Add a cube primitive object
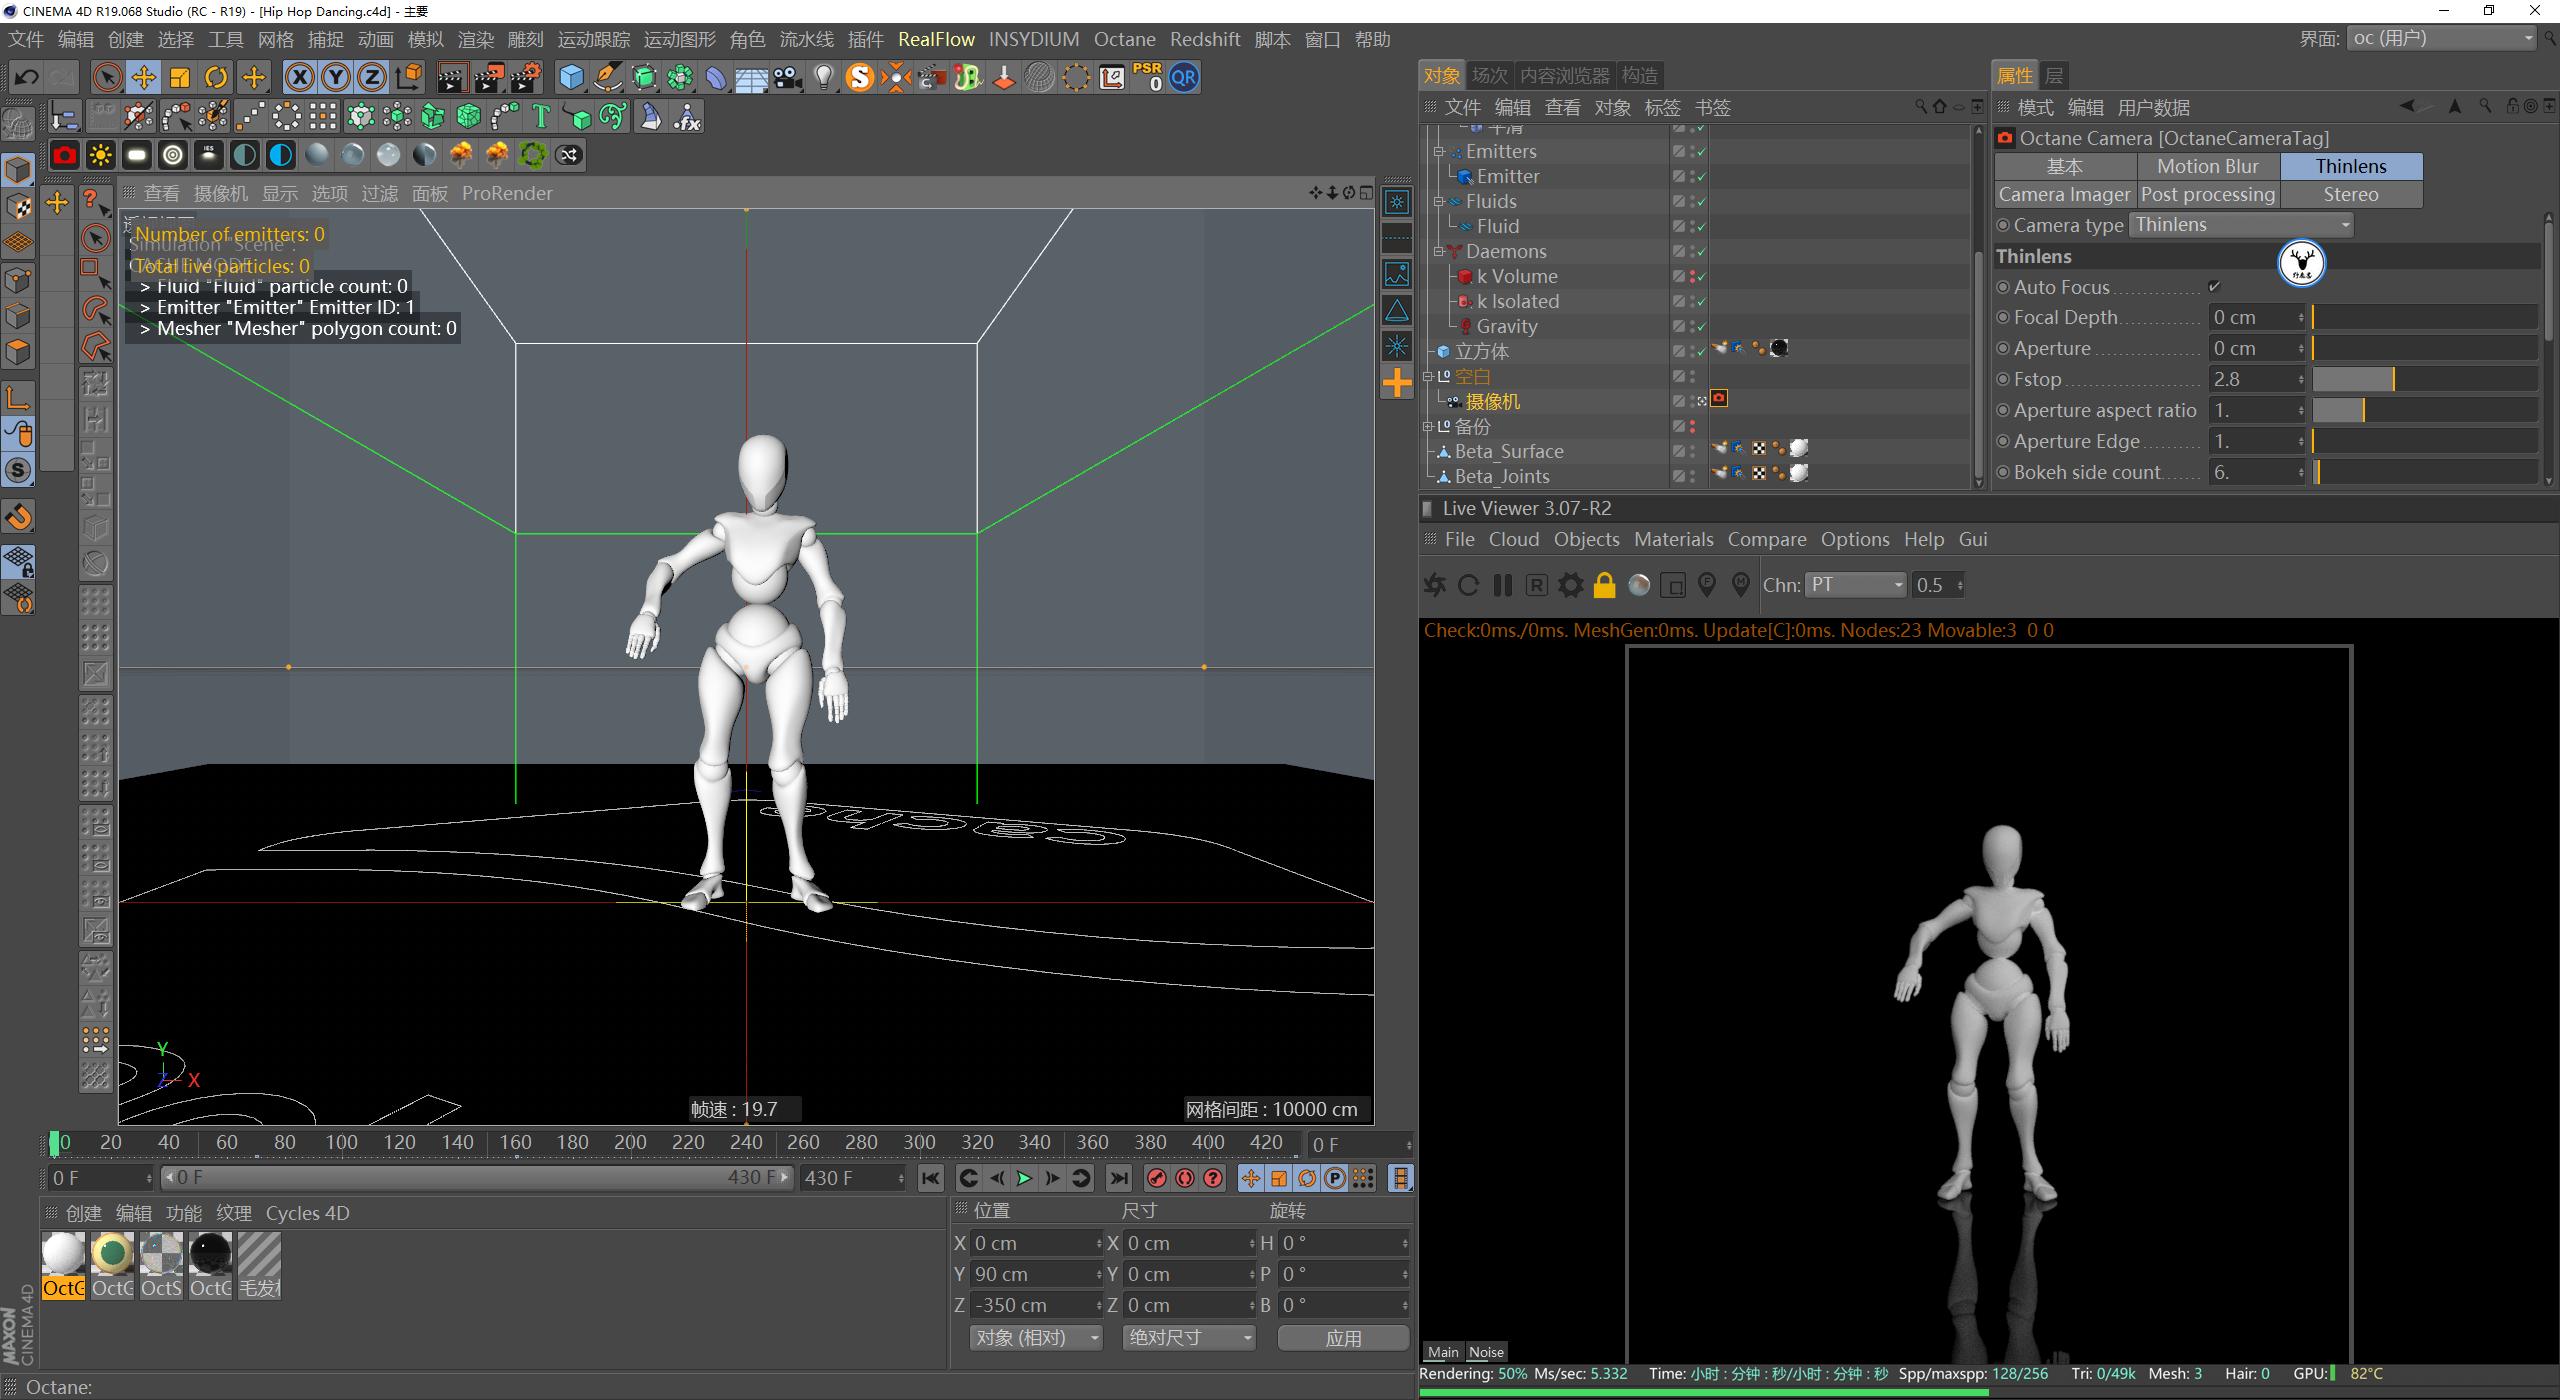The image size is (2560, 1400). pyautogui.click(x=571, y=77)
